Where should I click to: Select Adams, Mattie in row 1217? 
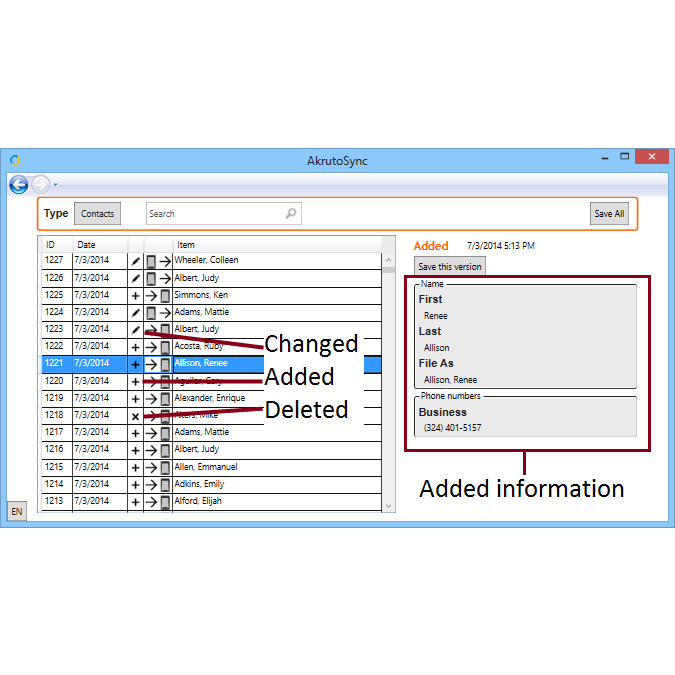coord(211,433)
